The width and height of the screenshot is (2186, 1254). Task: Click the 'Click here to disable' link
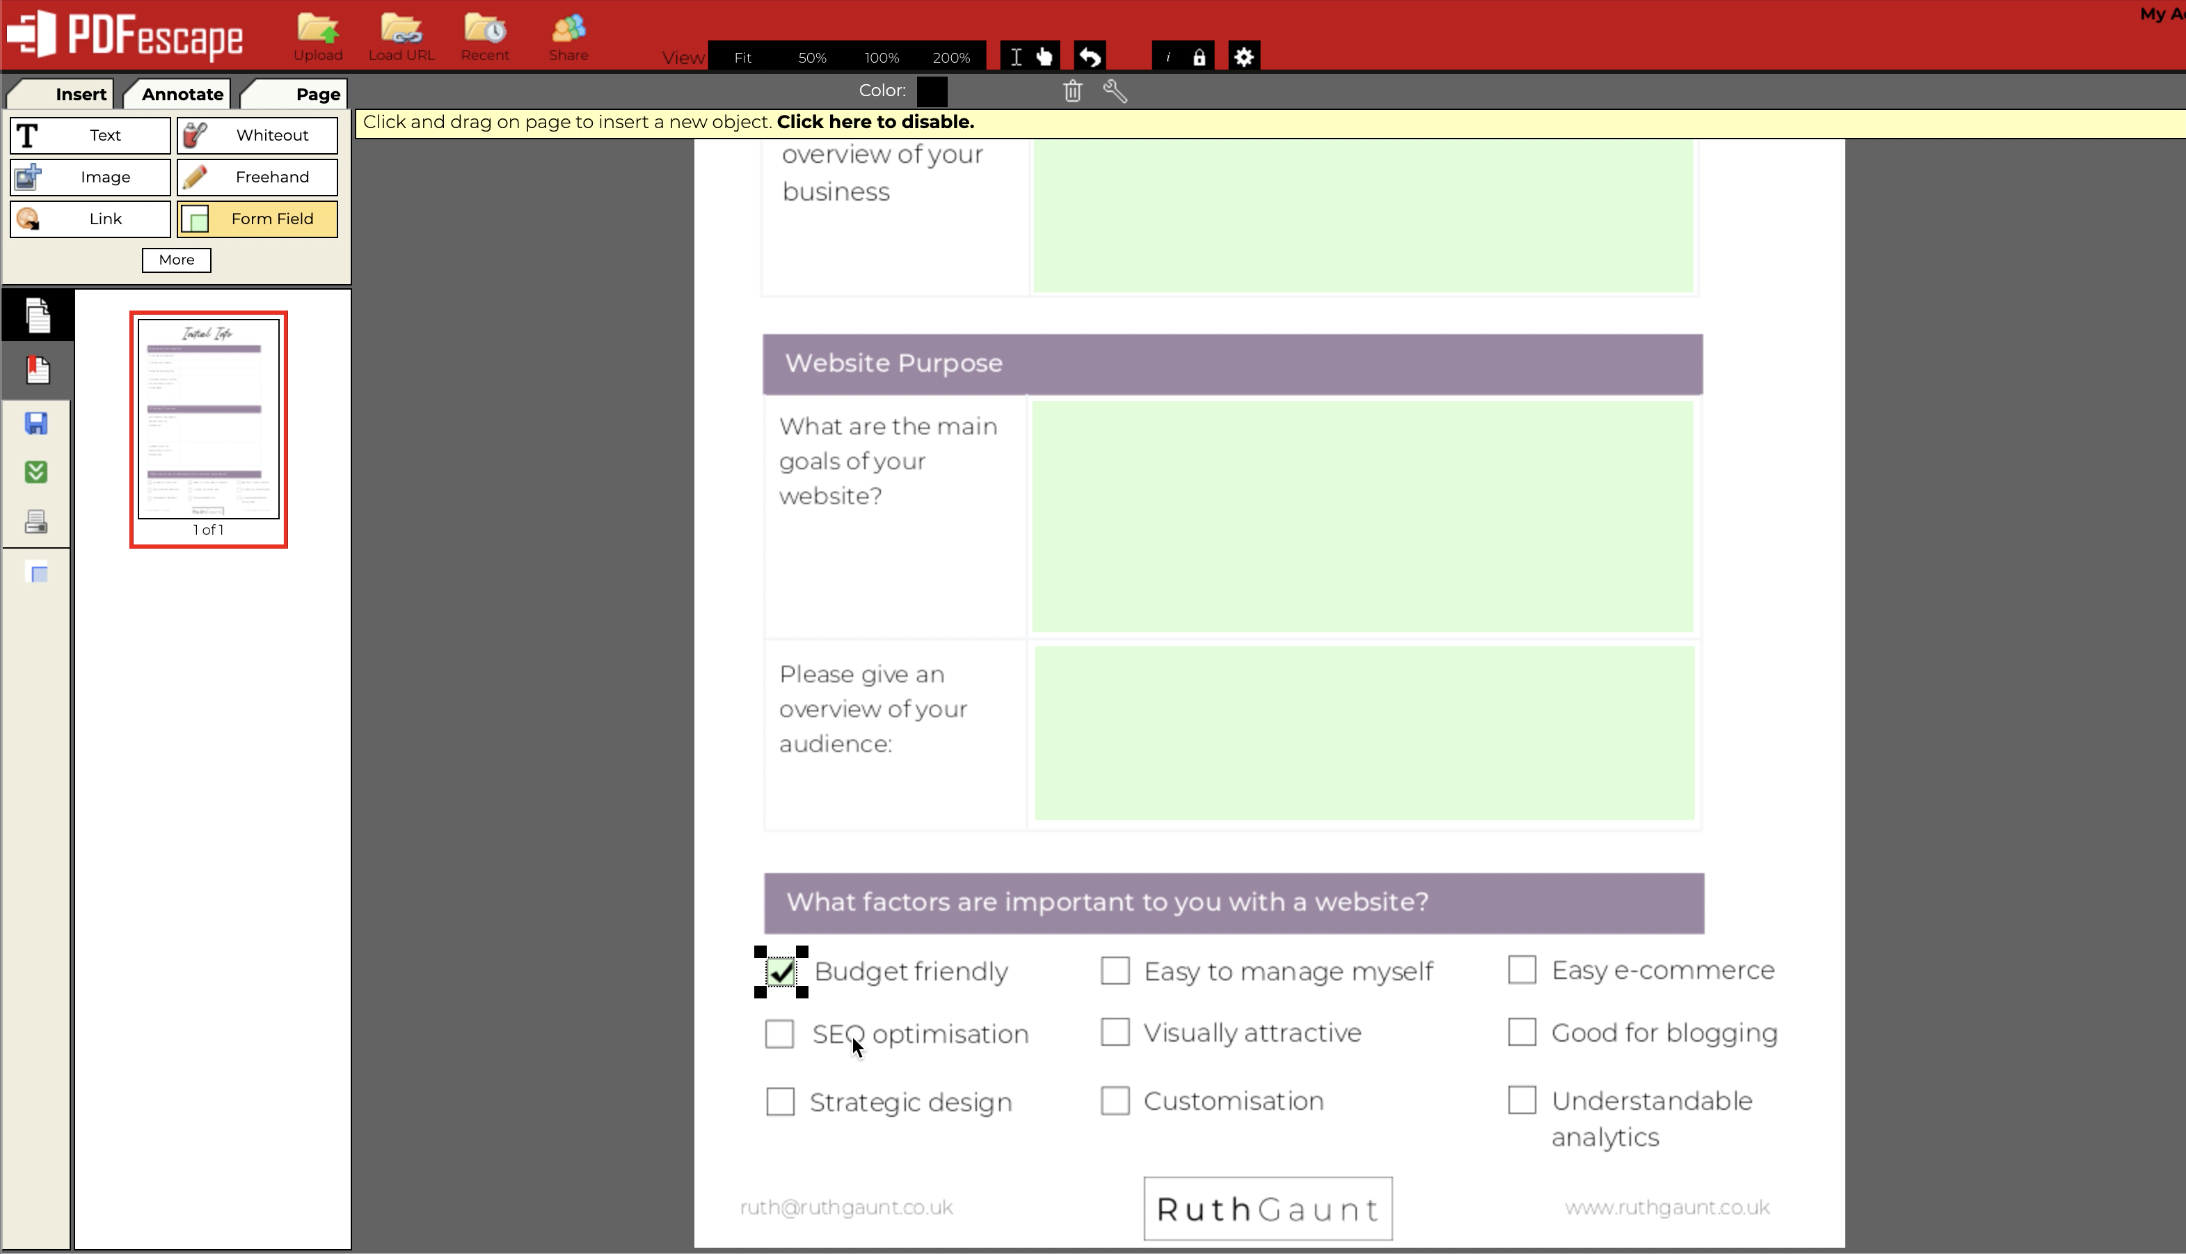point(875,122)
